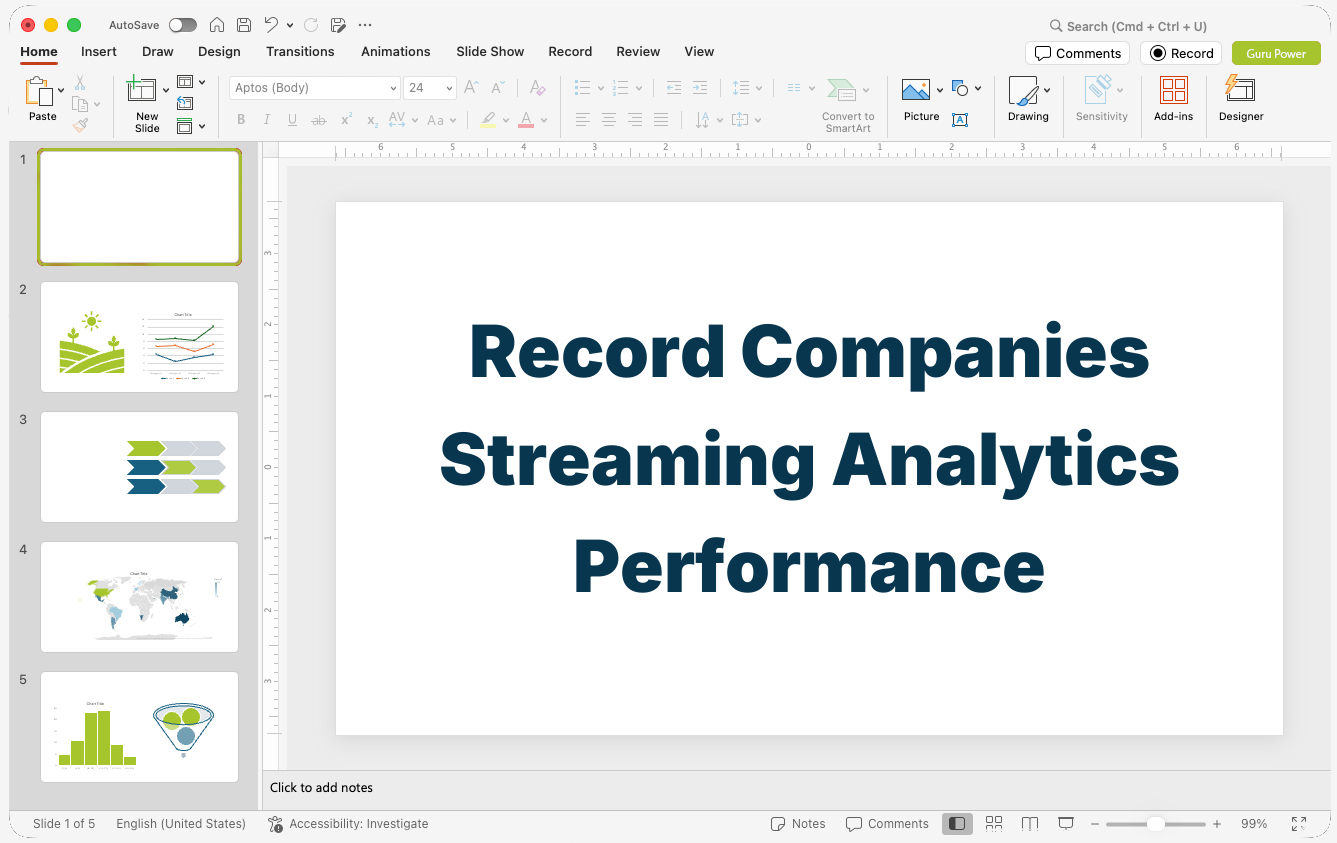Toggle the AutoSave switch
Viewport: 1337px width, 843px height.
(x=183, y=25)
